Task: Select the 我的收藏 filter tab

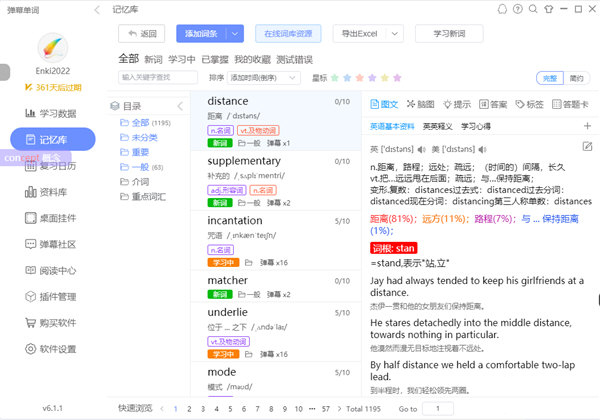Action: coord(253,59)
